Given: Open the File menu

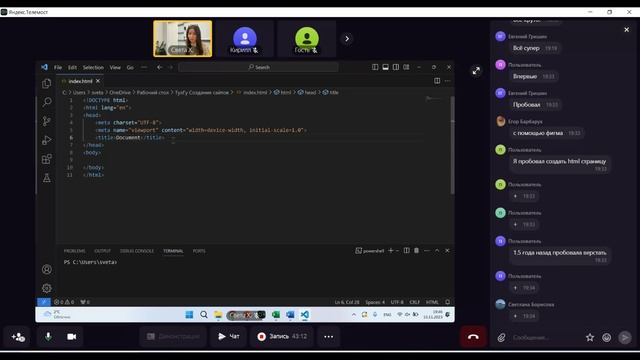Looking at the screenshot, I should coord(58,67).
